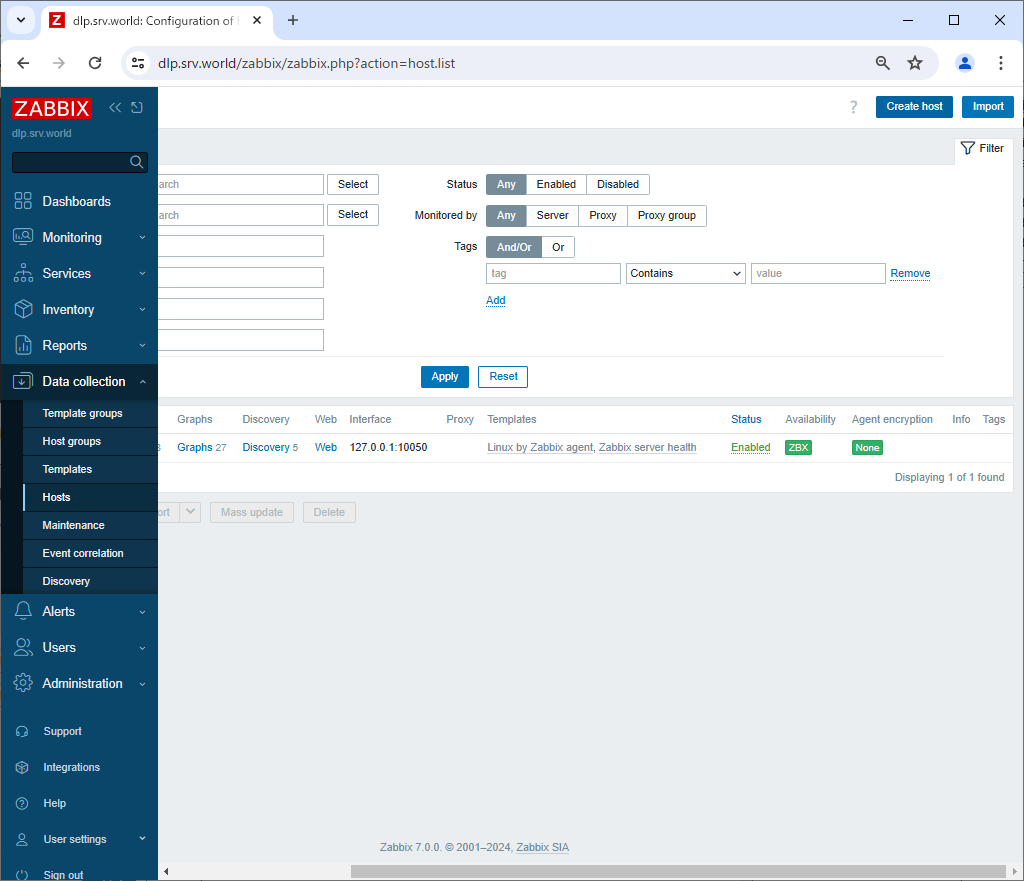Click the Filter funnel icon
The width and height of the screenshot is (1024, 881).
(968, 148)
